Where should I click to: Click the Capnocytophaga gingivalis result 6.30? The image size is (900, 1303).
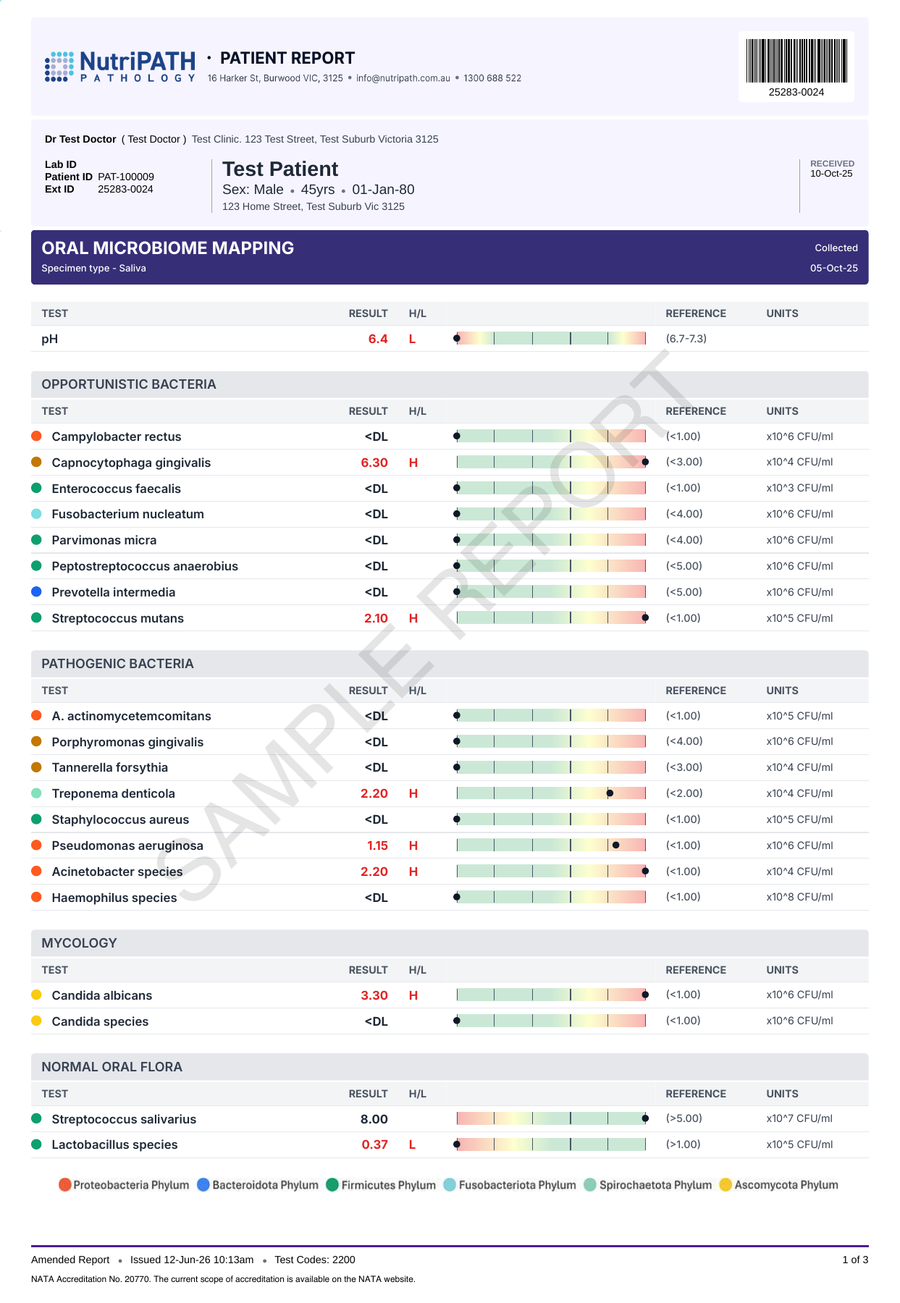pos(374,463)
